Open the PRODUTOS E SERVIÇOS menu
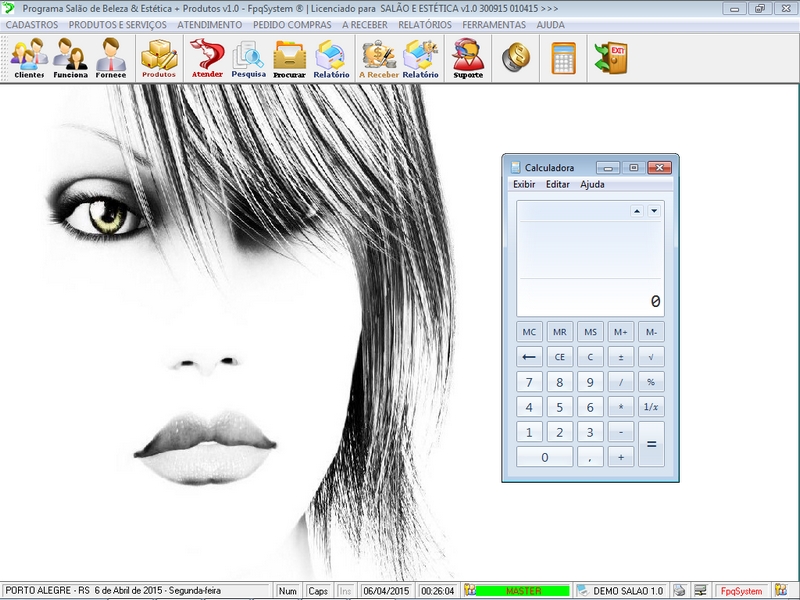Screen dimensions: 800x600 point(117,24)
